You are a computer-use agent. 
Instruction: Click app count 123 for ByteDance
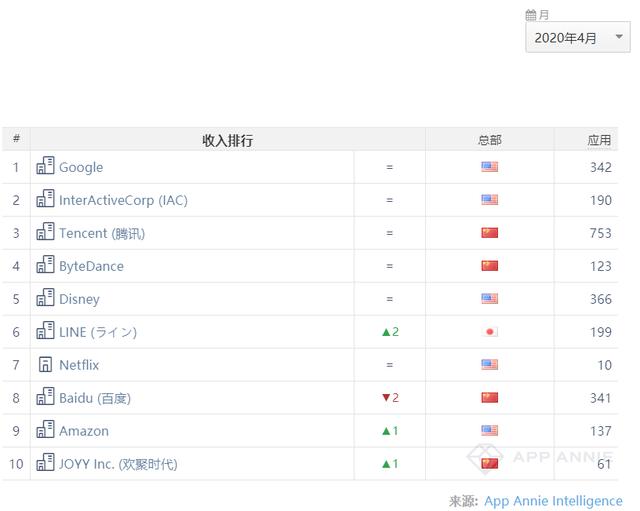tap(601, 267)
